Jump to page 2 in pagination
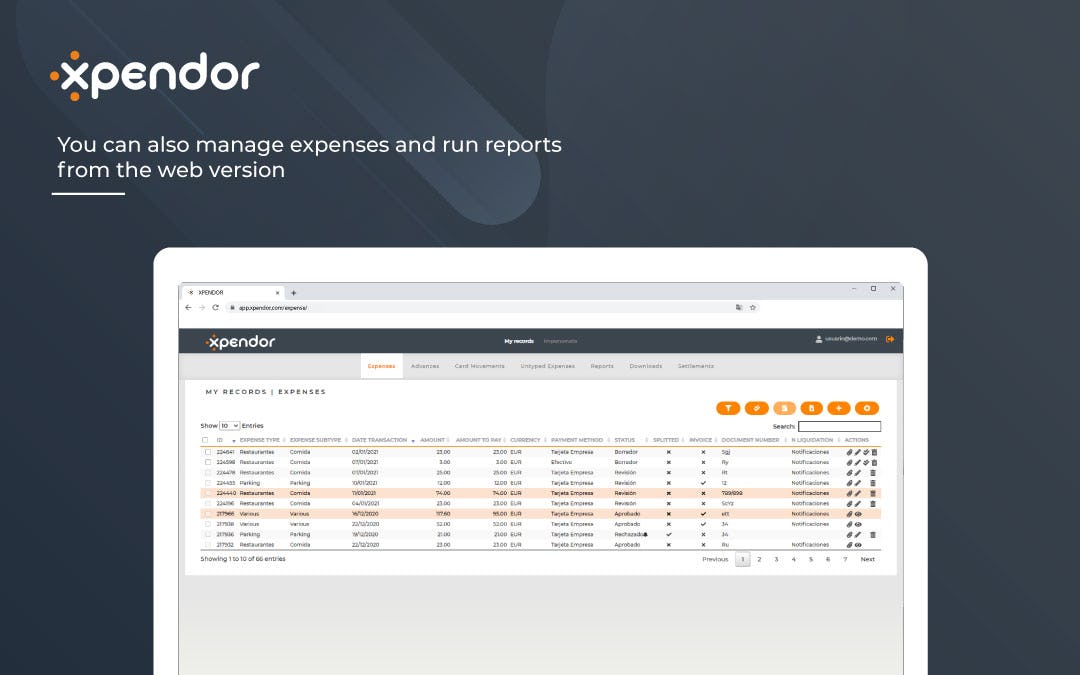1080x675 pixels. (x=759, y=559)
